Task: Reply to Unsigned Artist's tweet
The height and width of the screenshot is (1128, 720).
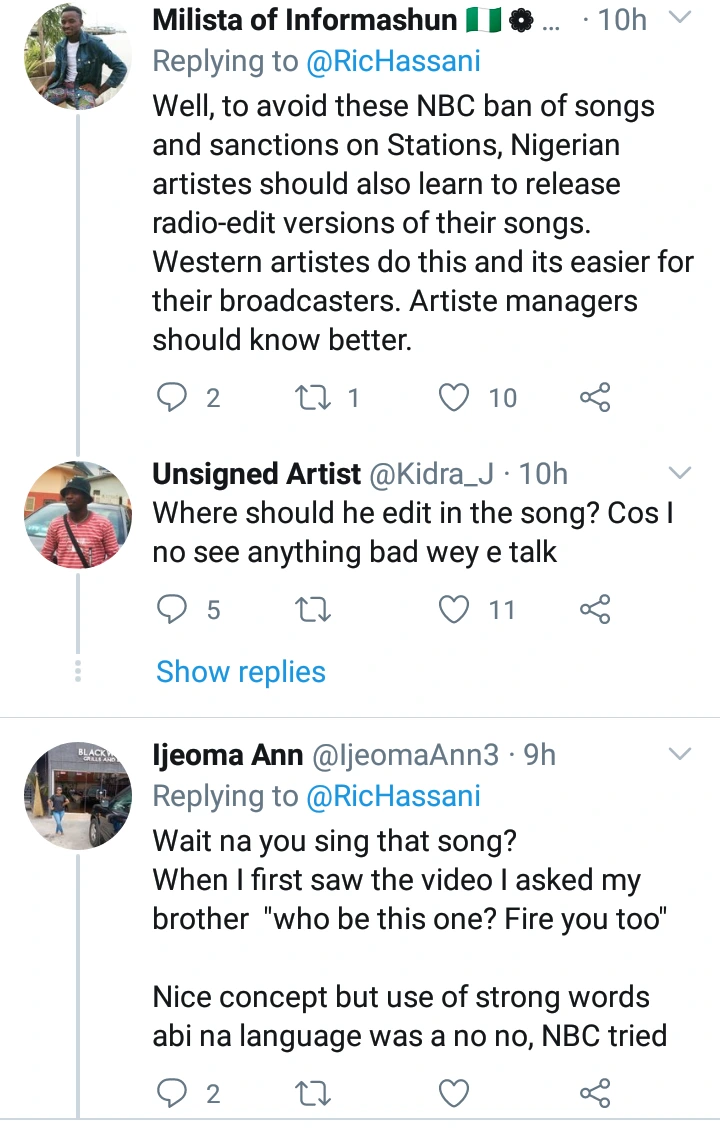Action: pyautogui.click(x=173, y=608)
